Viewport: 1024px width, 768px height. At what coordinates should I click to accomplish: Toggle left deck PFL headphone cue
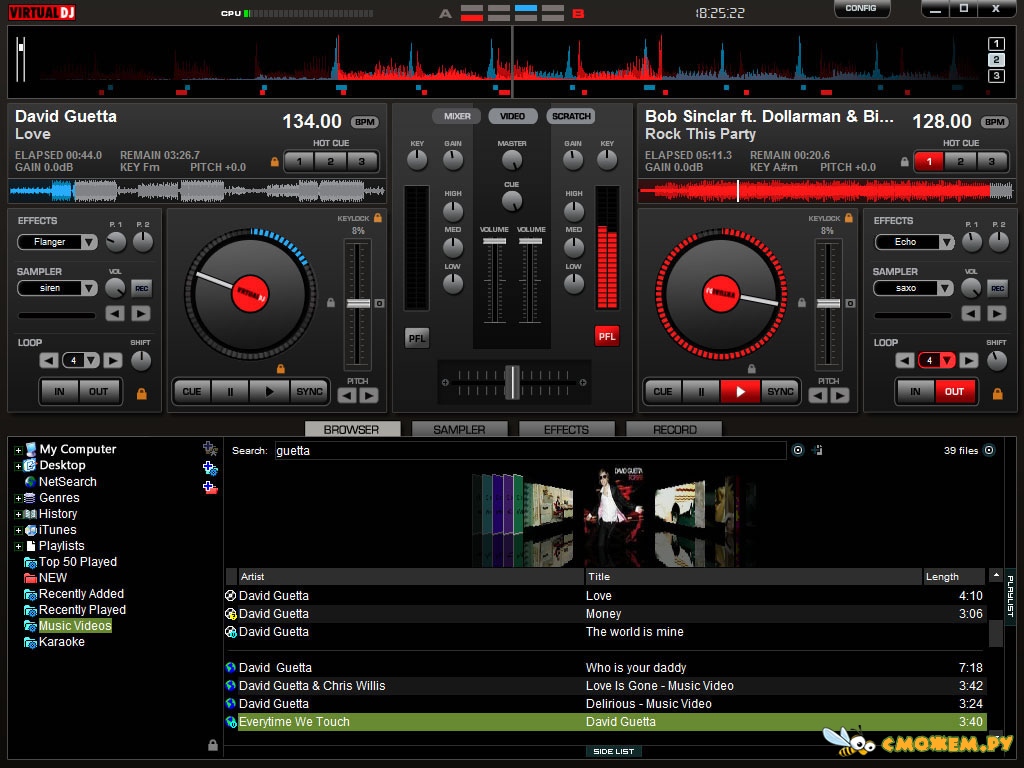tap(417, 338)
